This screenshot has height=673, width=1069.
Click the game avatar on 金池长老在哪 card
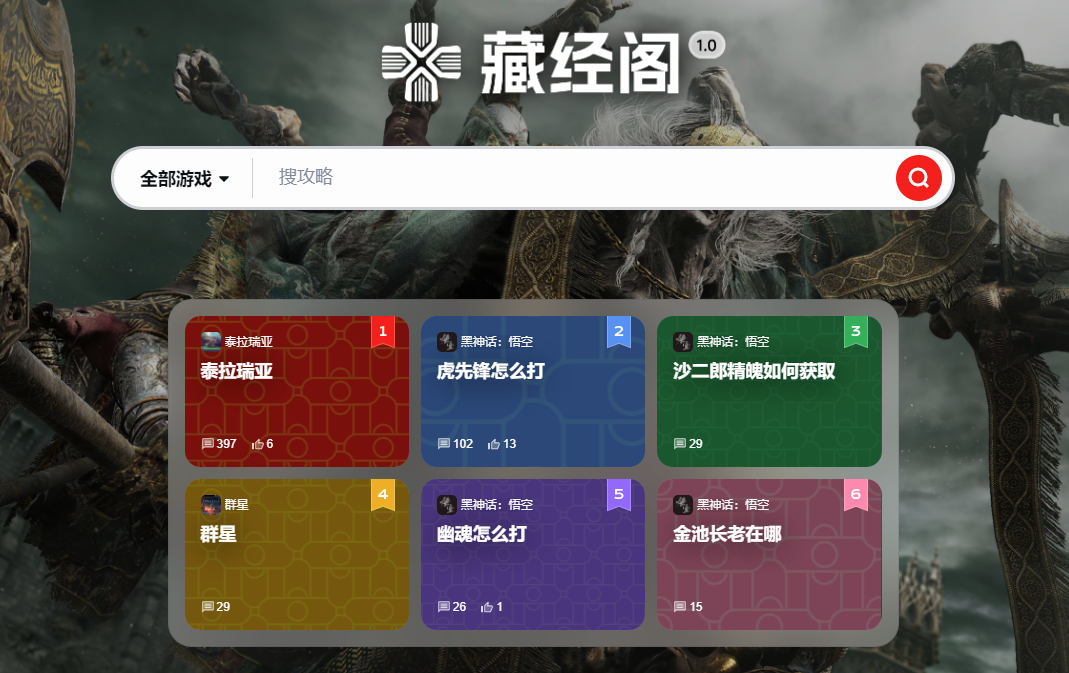click(x=682, y=504)
